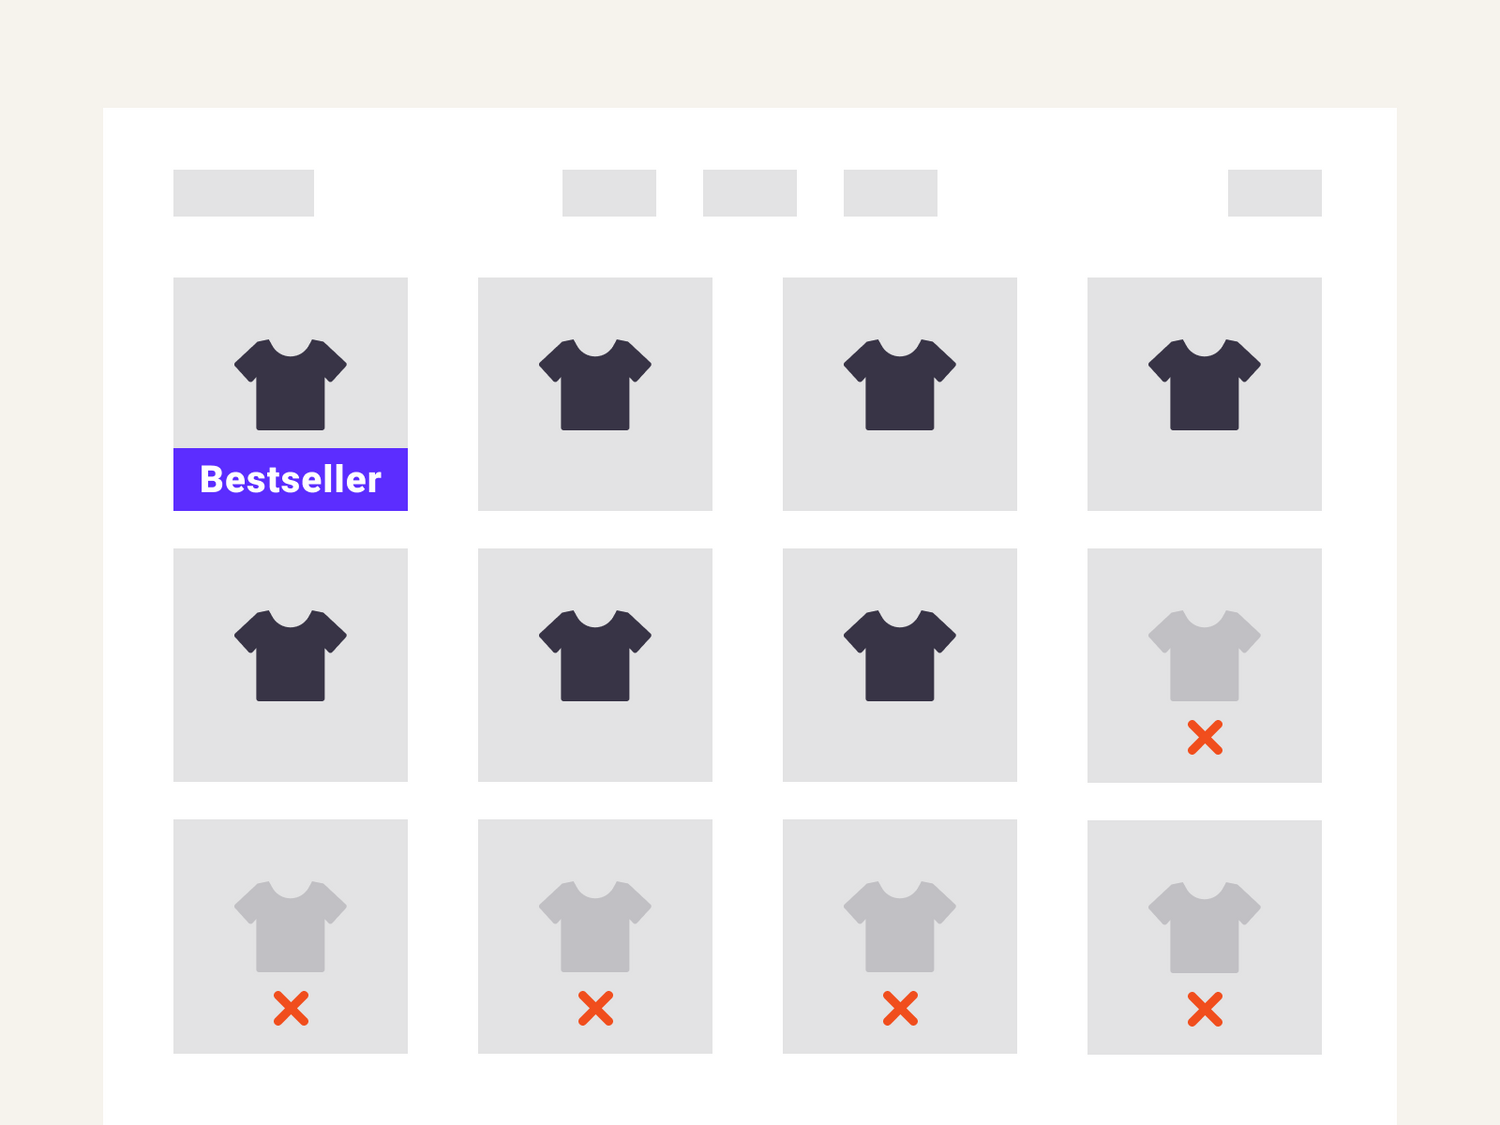The image size is (1500, 1125).
Task: Choose the dark t-shirt in middle row, second tile
Action: [595, 656]
